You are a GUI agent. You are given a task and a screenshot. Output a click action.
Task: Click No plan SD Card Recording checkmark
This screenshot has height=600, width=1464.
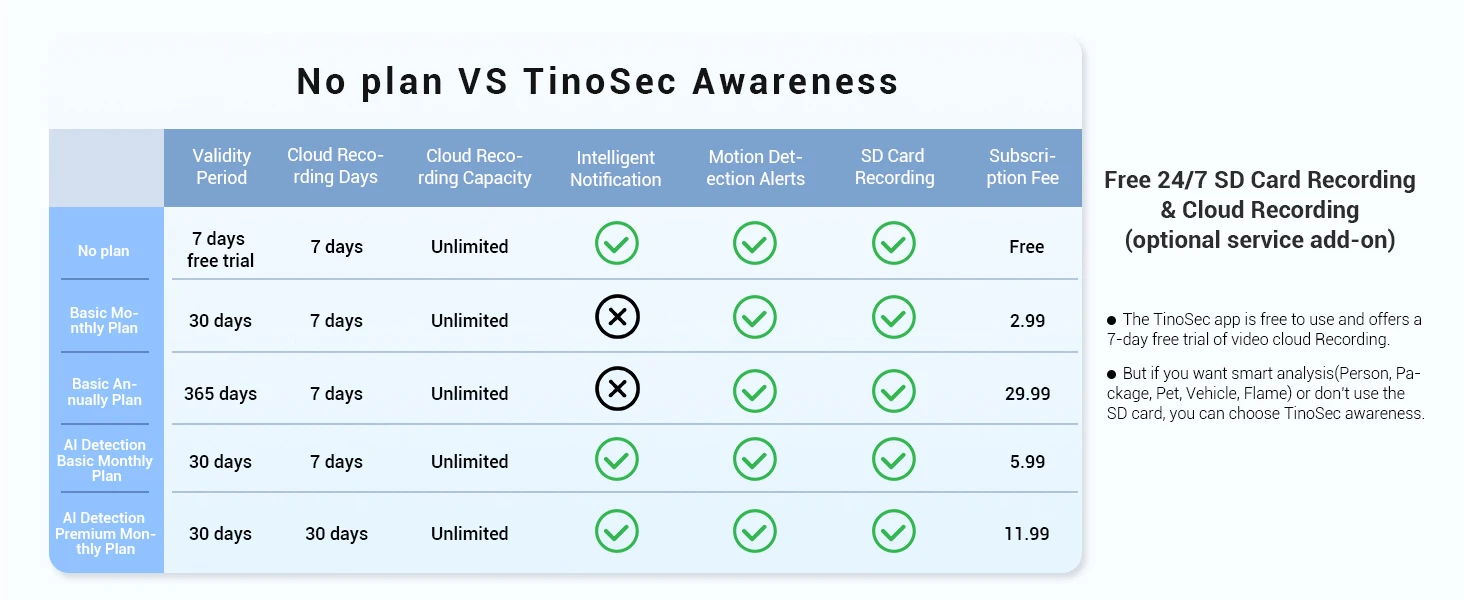(893, 244)
